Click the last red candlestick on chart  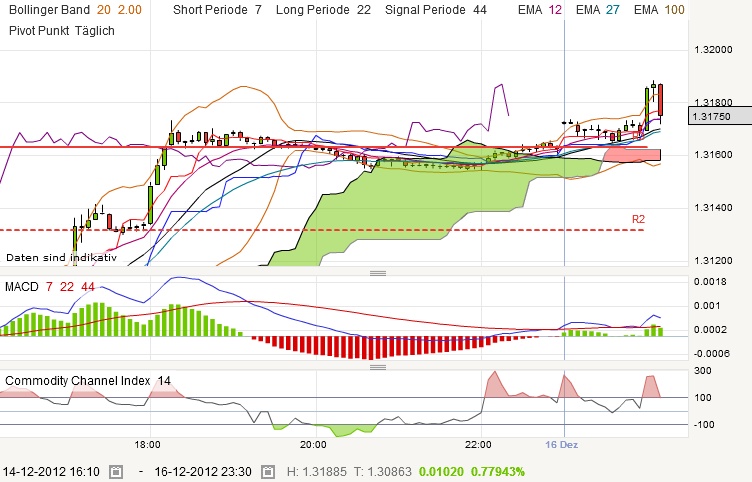pyautogui.click(x=660, y=100)
